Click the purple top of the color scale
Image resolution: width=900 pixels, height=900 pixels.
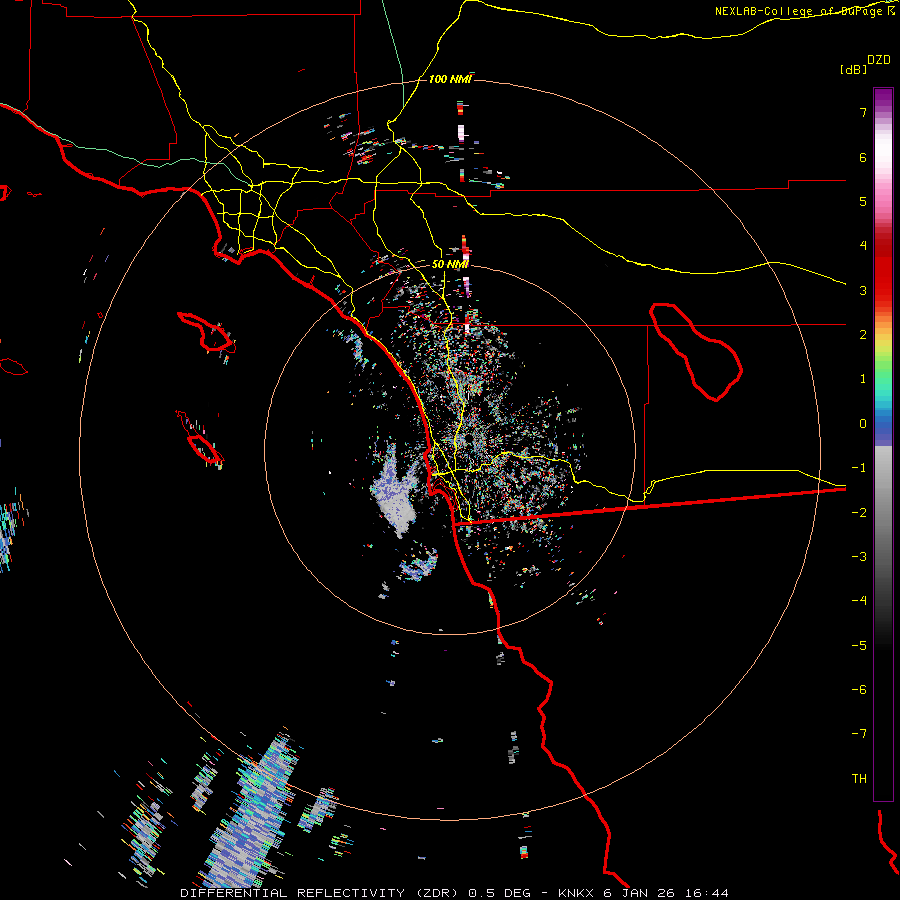tap(883, 98)
